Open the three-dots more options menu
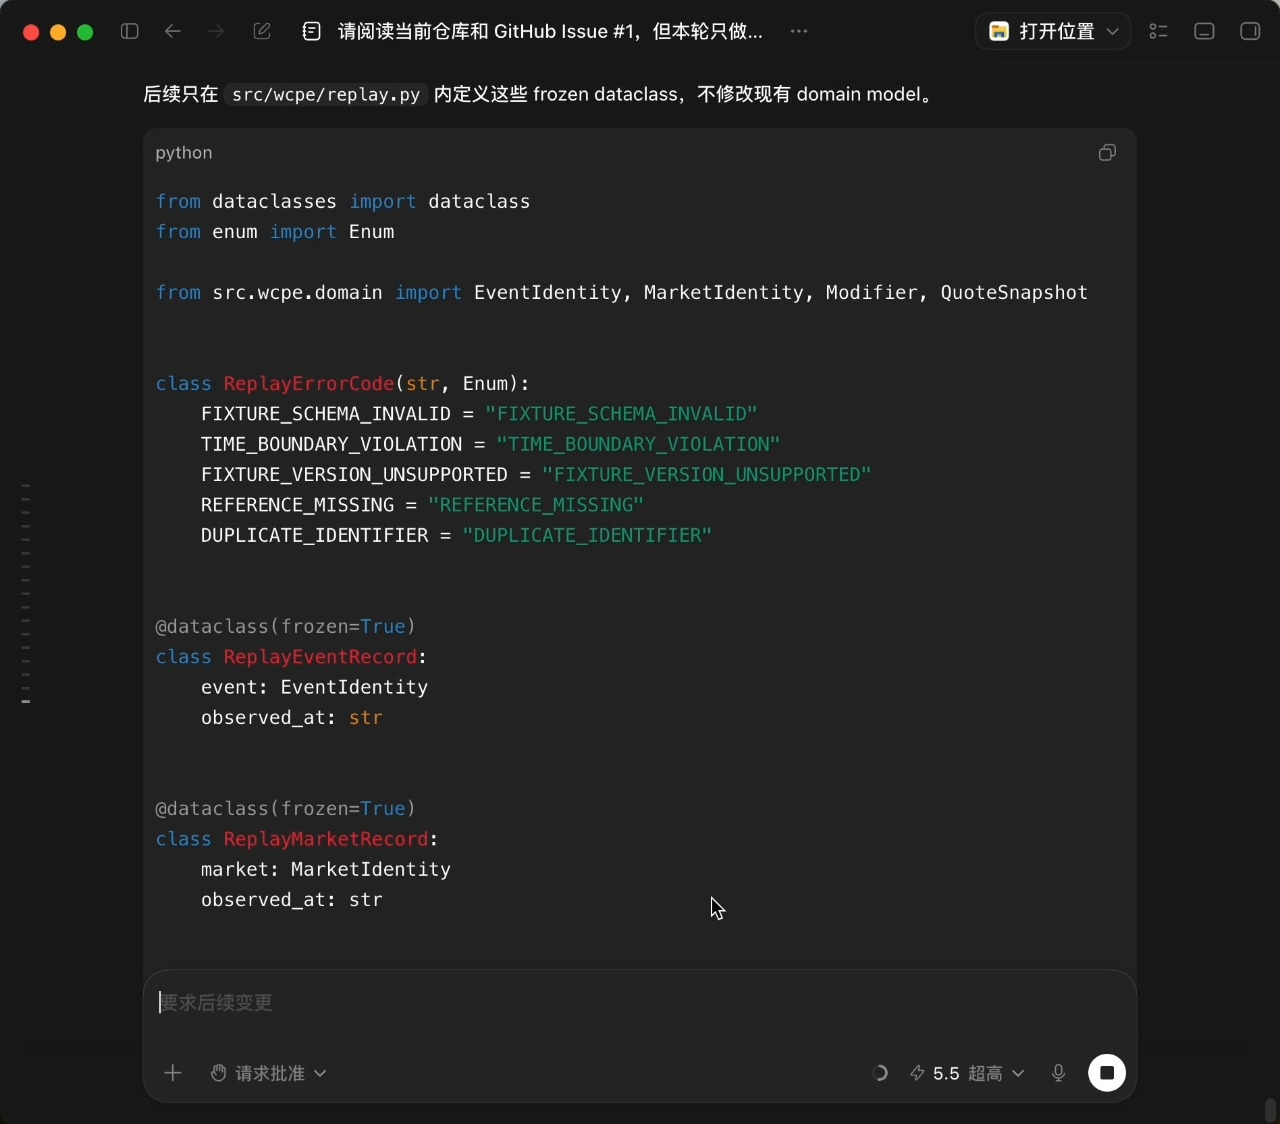Screen dimensions: 1280x1124 coord(798,31)
